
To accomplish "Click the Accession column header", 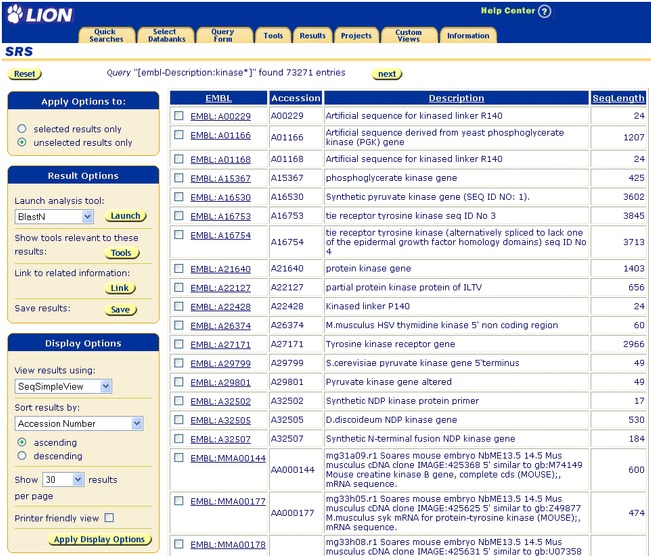I will [296, 98].
